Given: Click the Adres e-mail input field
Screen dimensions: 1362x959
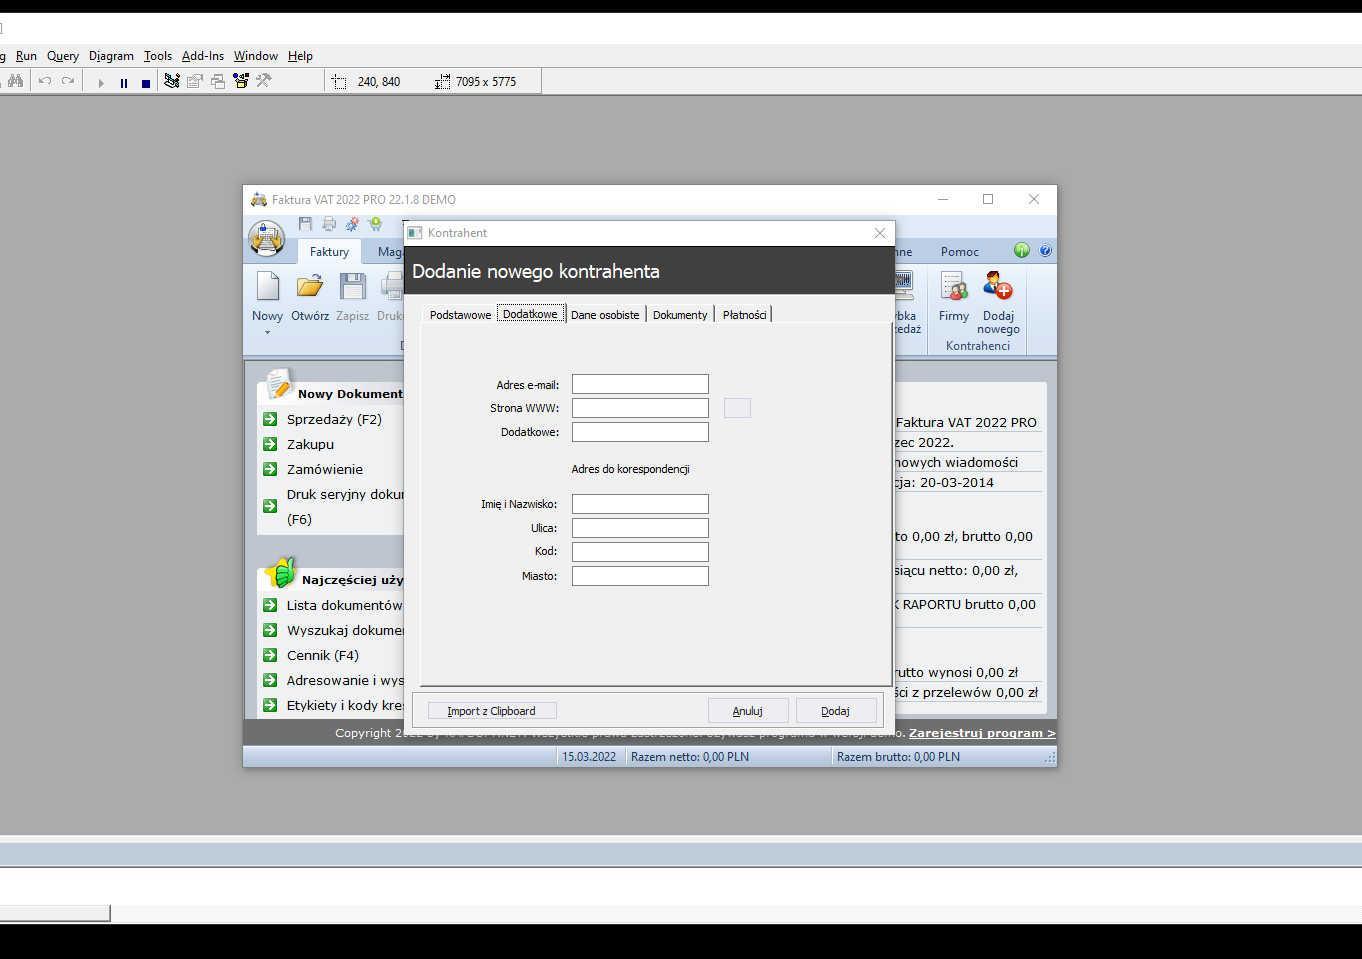Looking at the screenshot, I should coord(640,385).
